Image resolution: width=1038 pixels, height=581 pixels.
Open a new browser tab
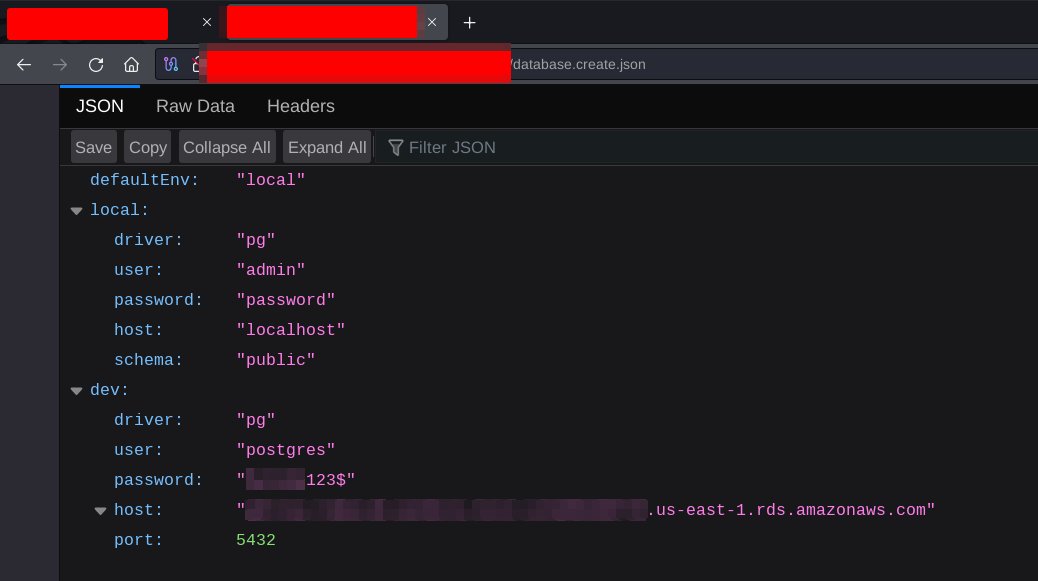point(469,22)
